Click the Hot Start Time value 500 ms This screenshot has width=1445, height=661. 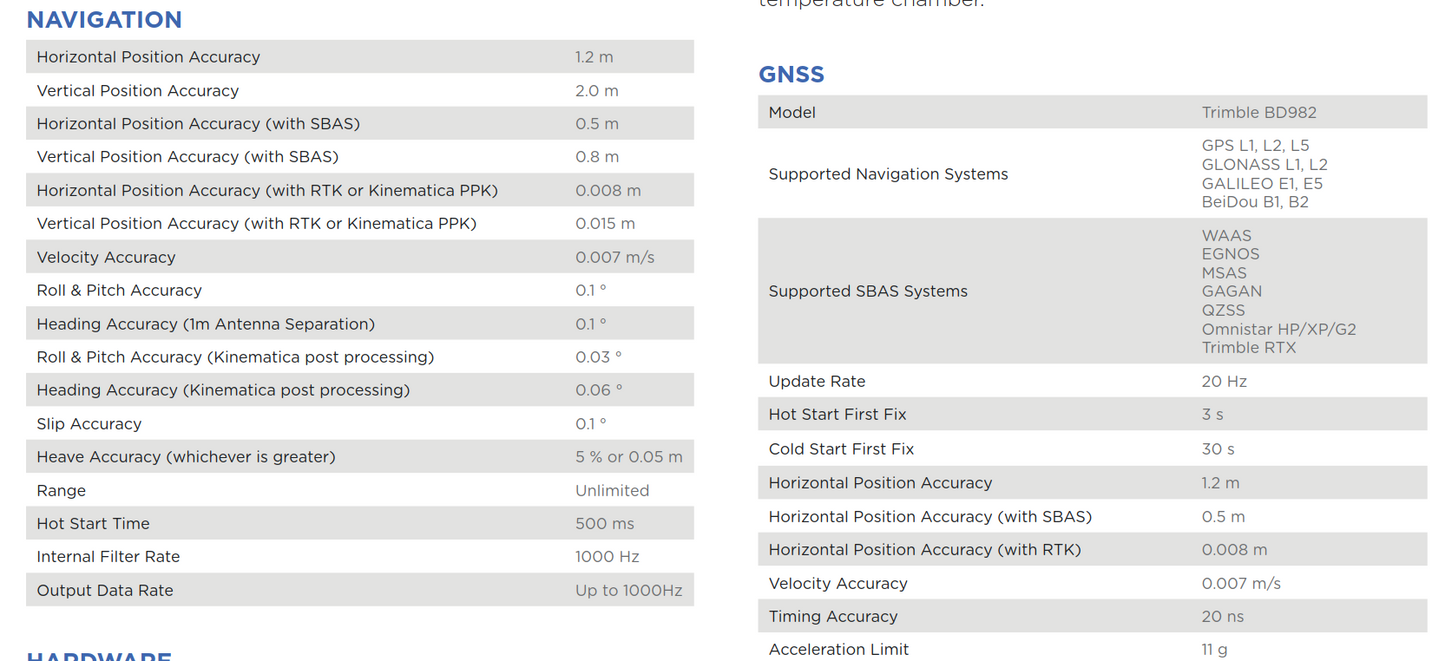pos(598,523)
